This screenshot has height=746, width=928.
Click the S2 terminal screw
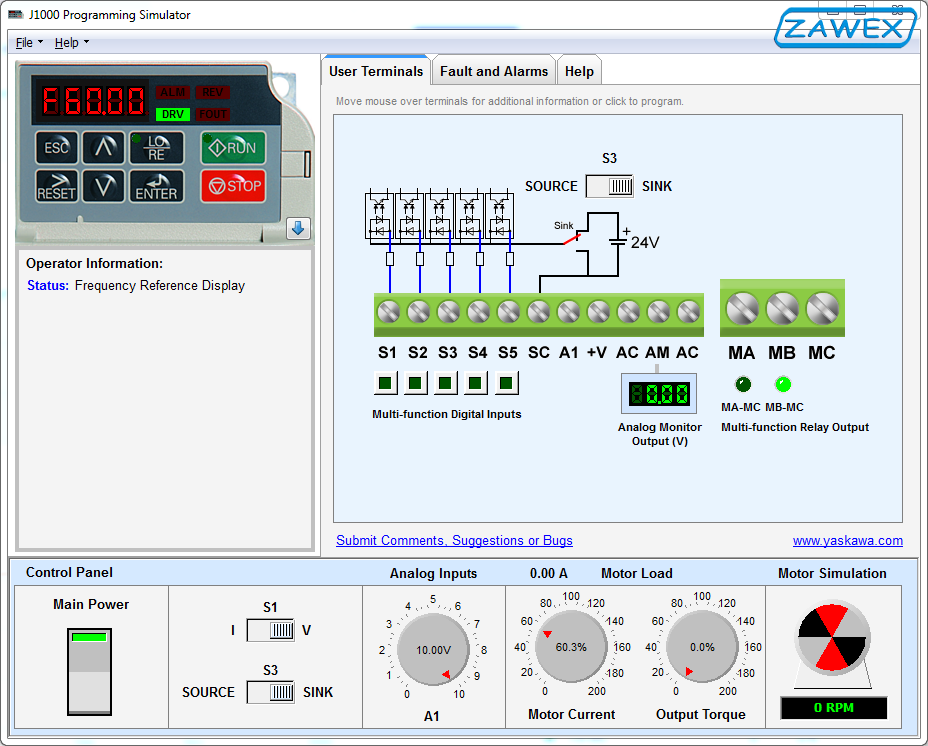pos(418,311)
